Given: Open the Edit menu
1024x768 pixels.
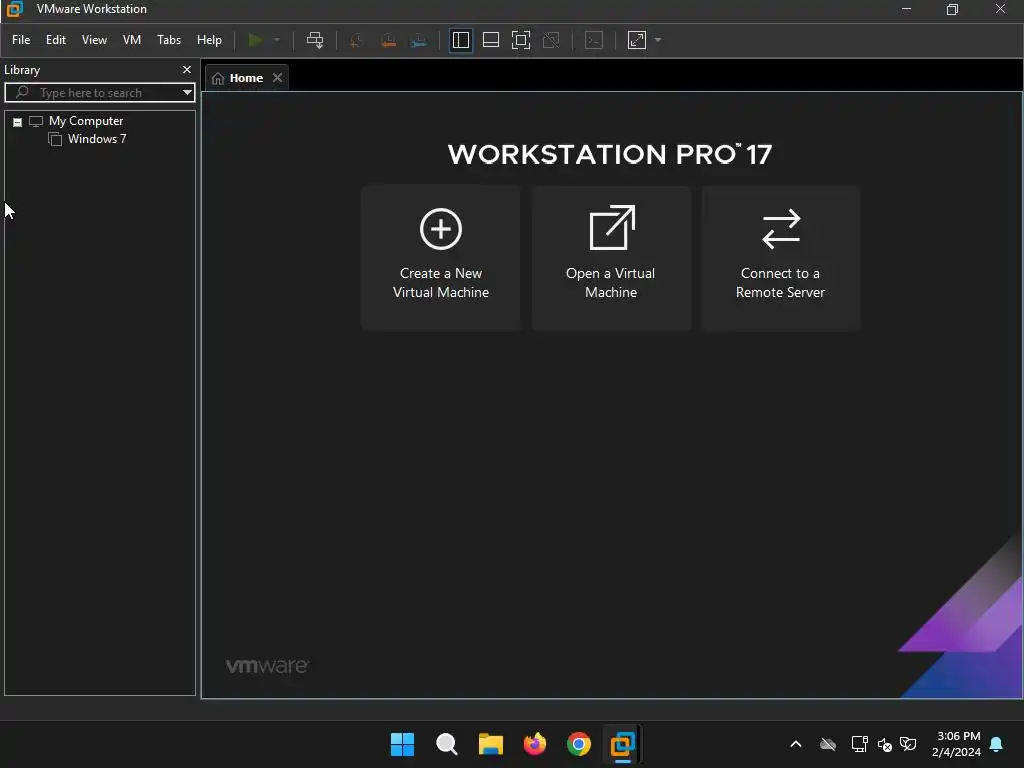Looking at the screenshot, I should (x=56, y=40).
